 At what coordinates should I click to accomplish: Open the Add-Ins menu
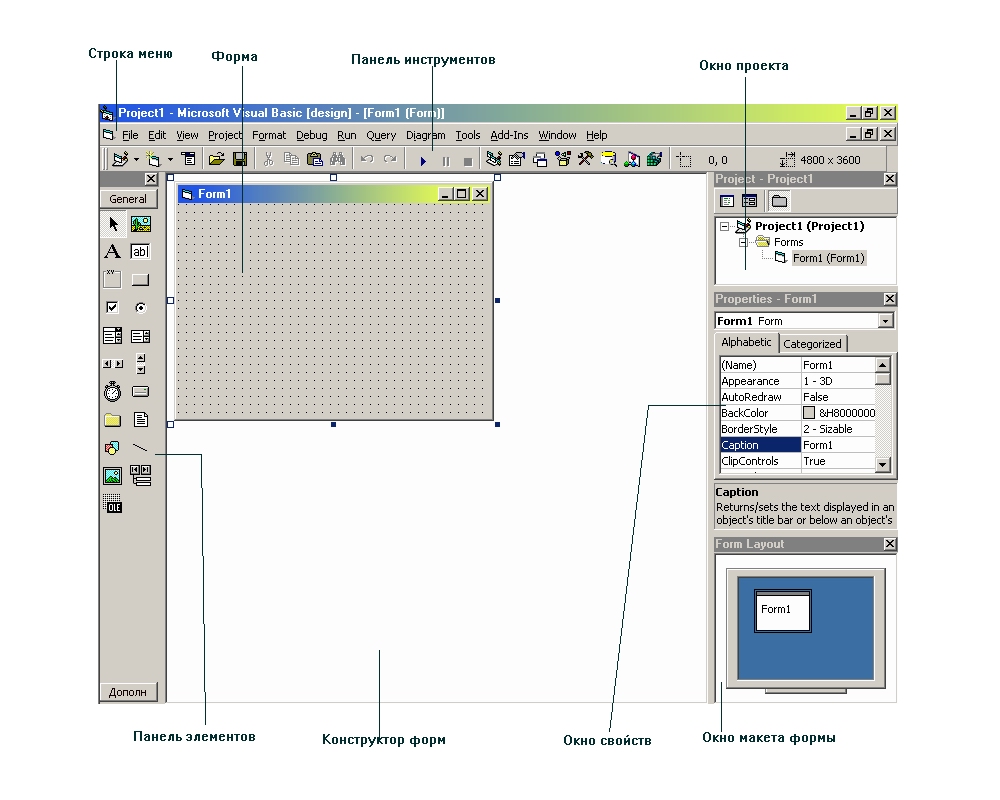(509, 135)
